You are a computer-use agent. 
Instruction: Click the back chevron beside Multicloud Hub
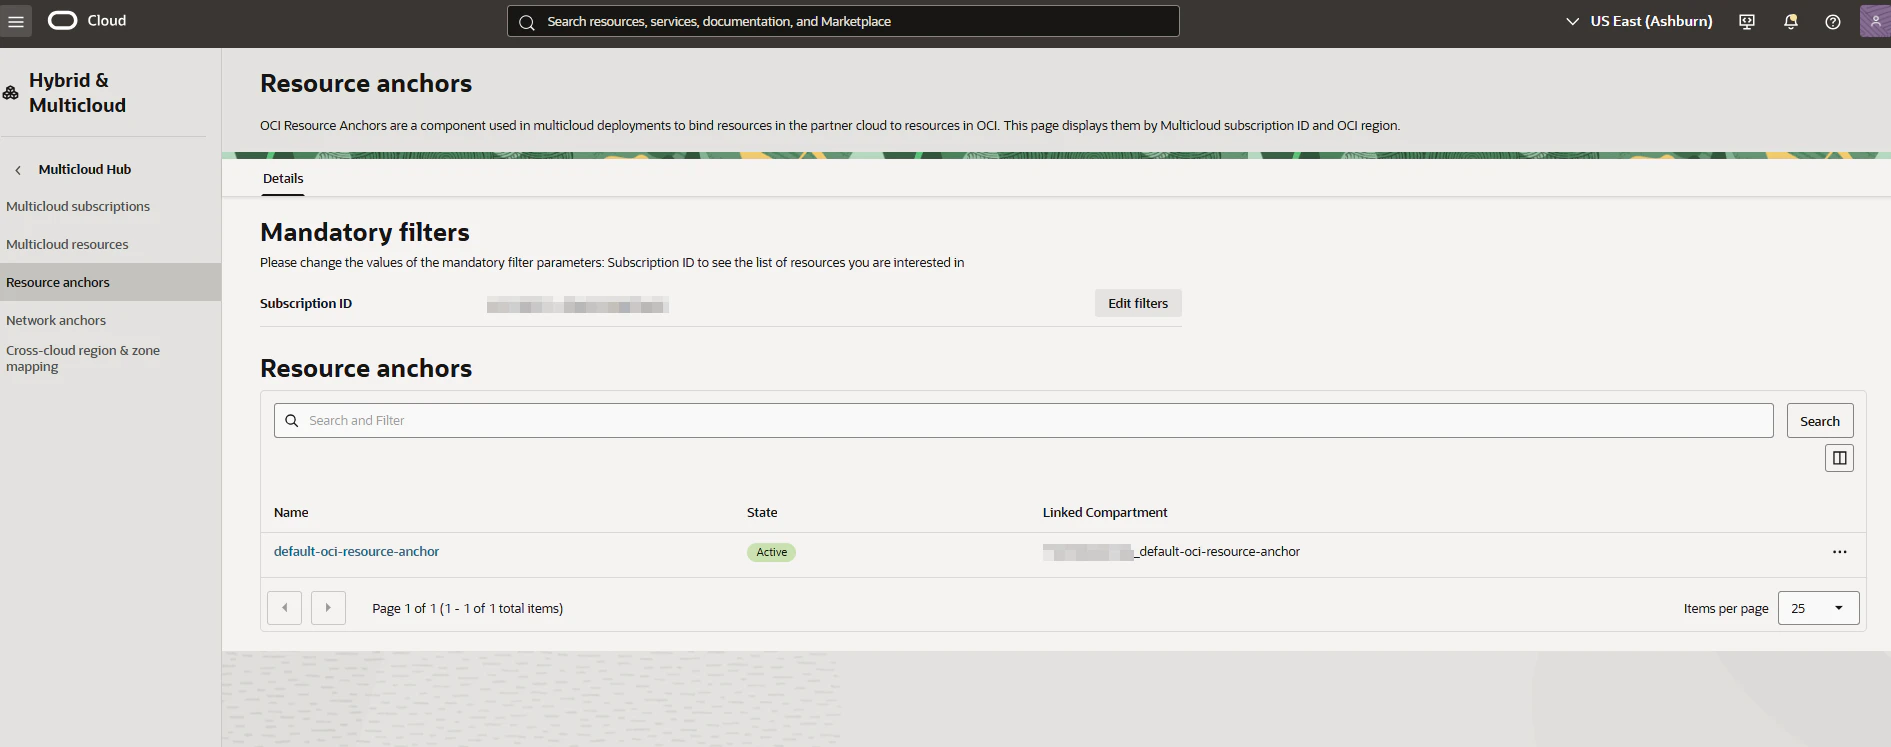[18, 170]
